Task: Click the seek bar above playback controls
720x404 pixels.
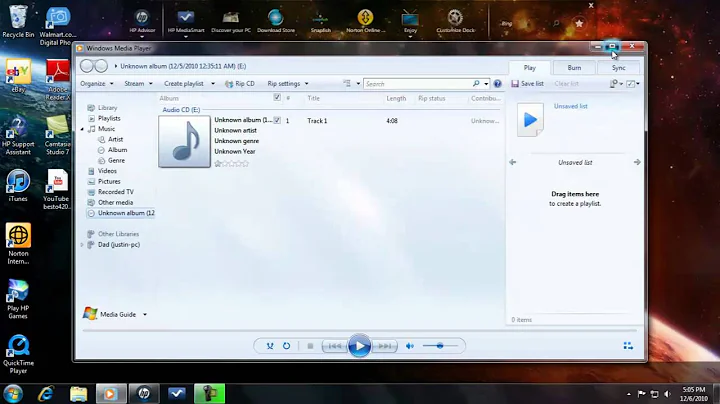Action: (360, 330)
